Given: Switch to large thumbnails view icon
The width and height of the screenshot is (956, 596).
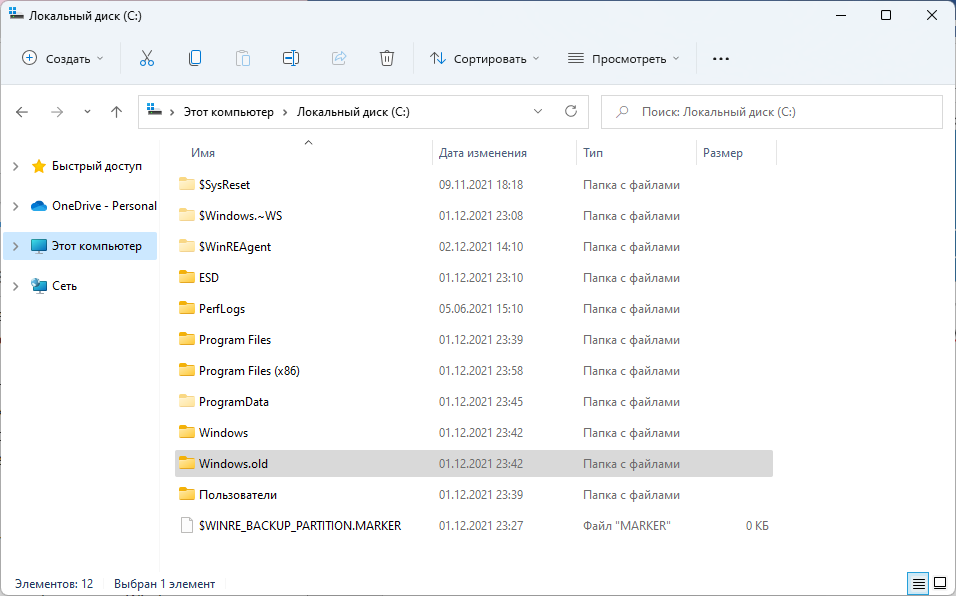Looking at the screenshot, I should (940, 582).
